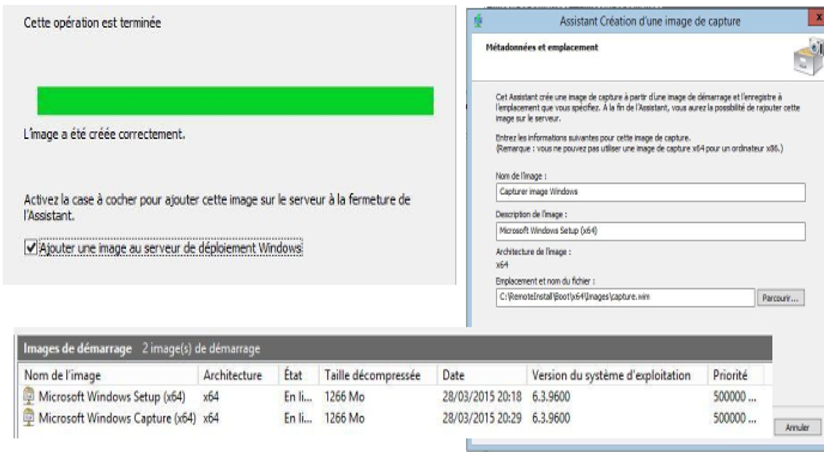The width and height of the screenshot is (824, 452).
Task: Click date 28/03/2015 20:18 cell
Action: pyautogui.click(x=482, y=396)
